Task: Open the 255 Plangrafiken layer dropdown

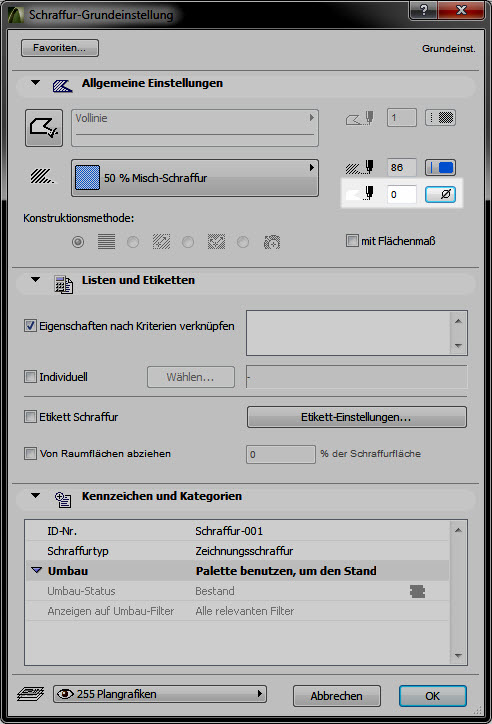Action: [x=160, y=694]
